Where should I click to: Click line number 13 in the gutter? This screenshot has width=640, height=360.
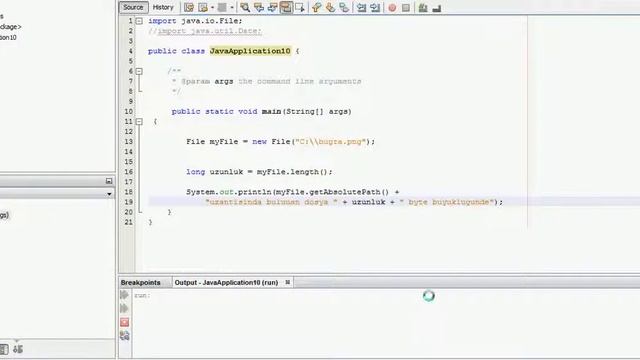129,142
